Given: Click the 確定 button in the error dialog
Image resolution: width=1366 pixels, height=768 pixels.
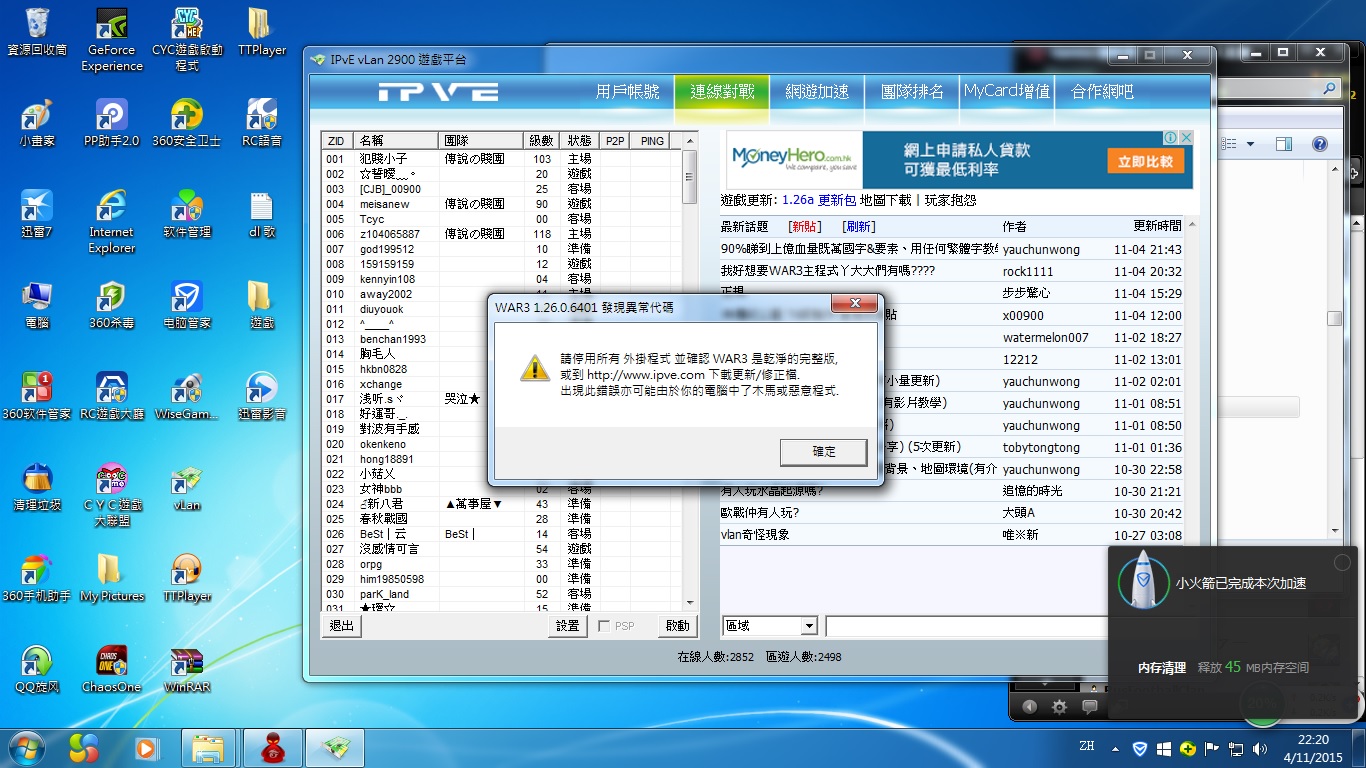Looking at the screenshot, I should [823, 452].
